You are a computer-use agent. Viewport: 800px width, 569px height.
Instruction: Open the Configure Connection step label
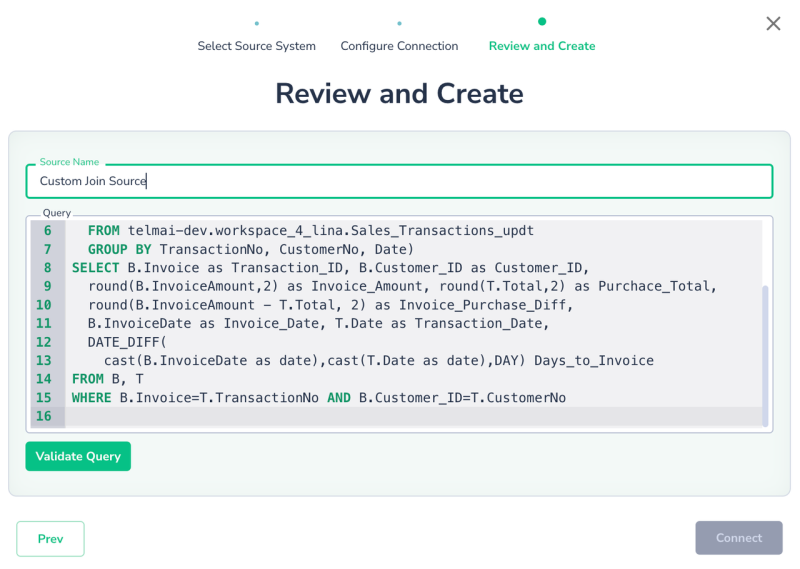[x=399, y=46]
